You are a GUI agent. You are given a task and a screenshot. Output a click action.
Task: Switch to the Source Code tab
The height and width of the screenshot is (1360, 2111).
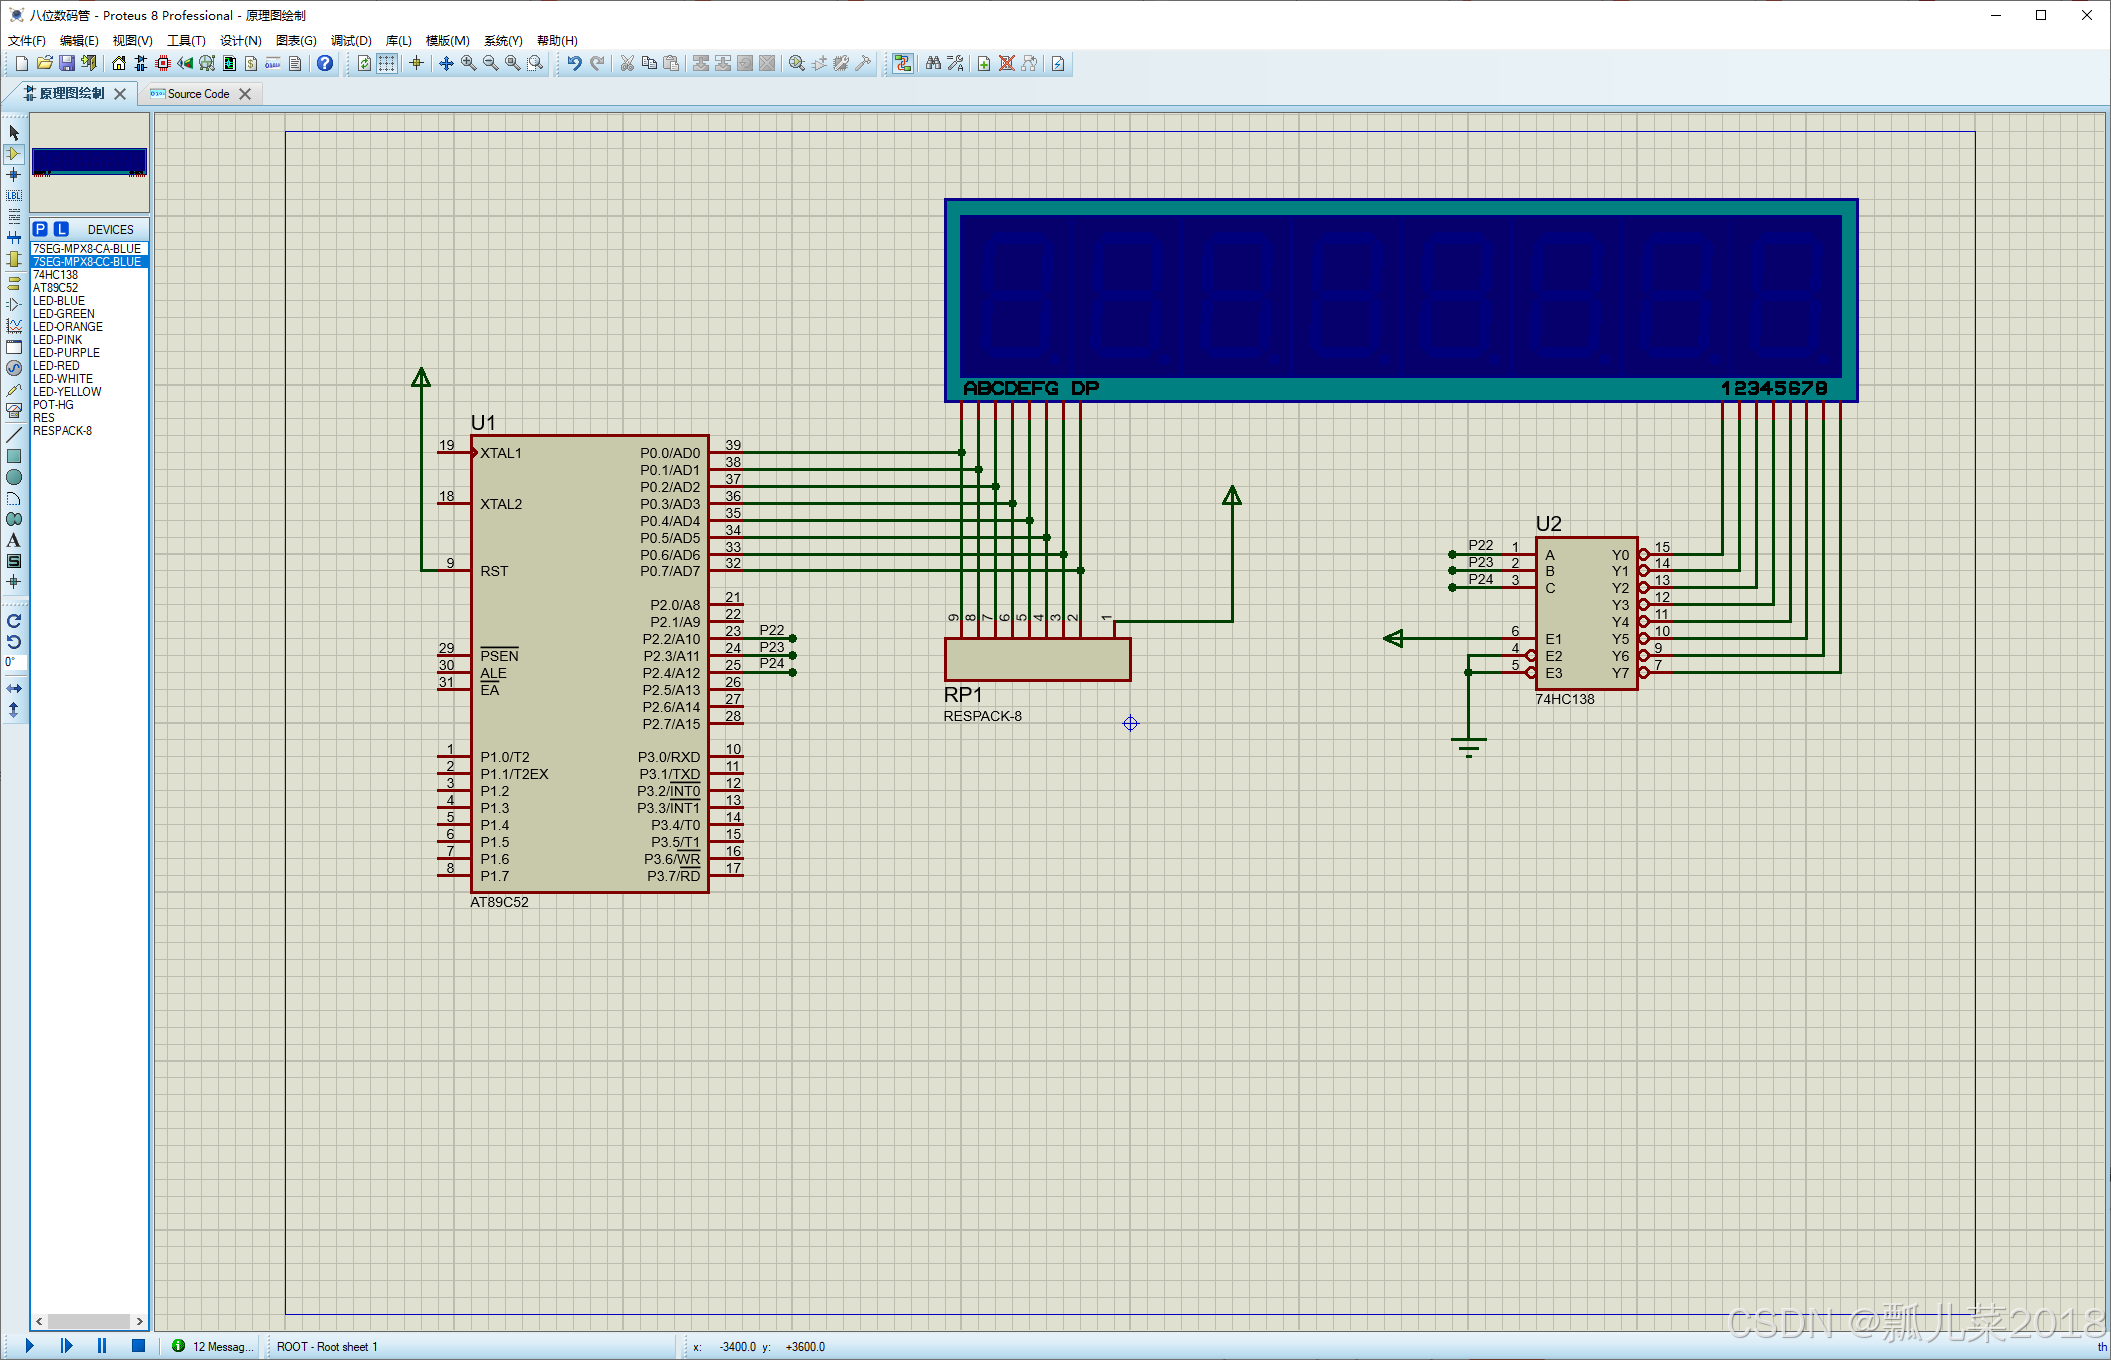(x=198, y=94)
